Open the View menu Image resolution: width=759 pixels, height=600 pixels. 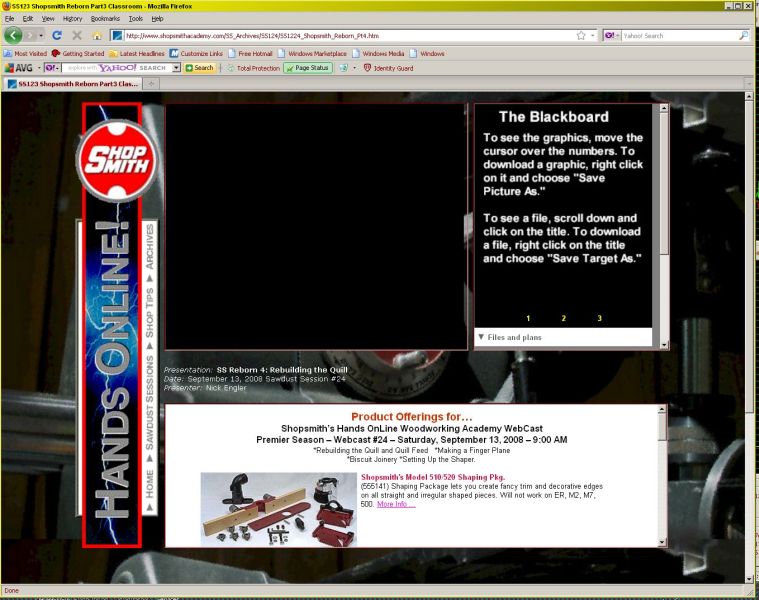click(x=48, y=19)
